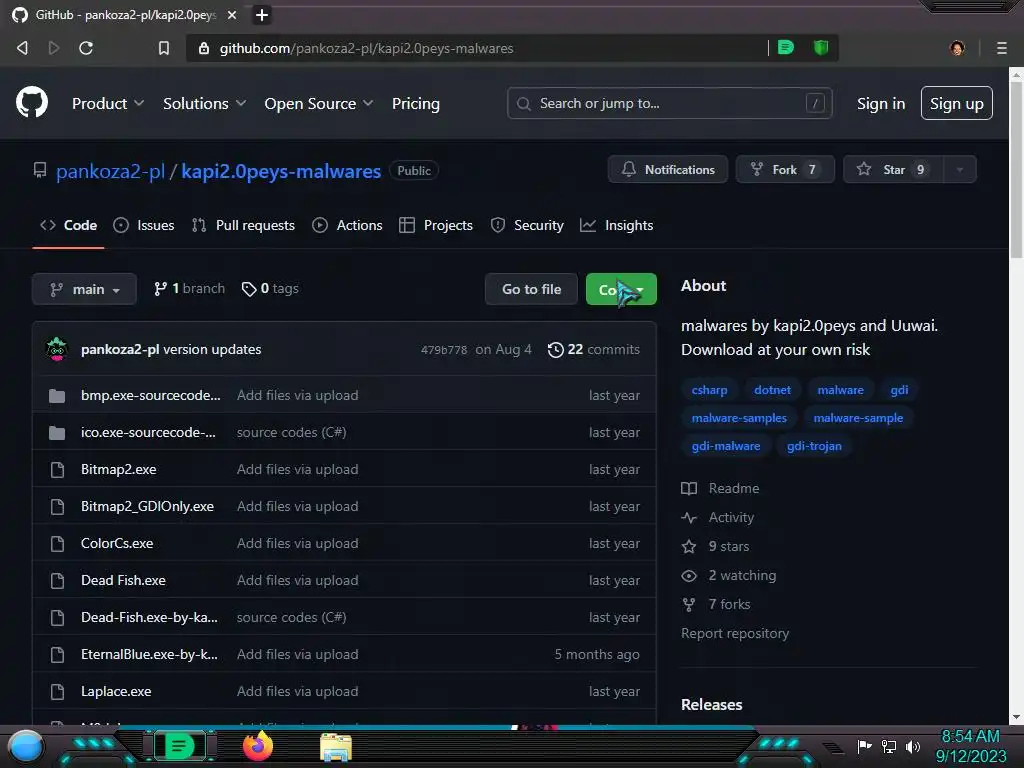Click the green Brave shield icon

click(x=821, y=47)
